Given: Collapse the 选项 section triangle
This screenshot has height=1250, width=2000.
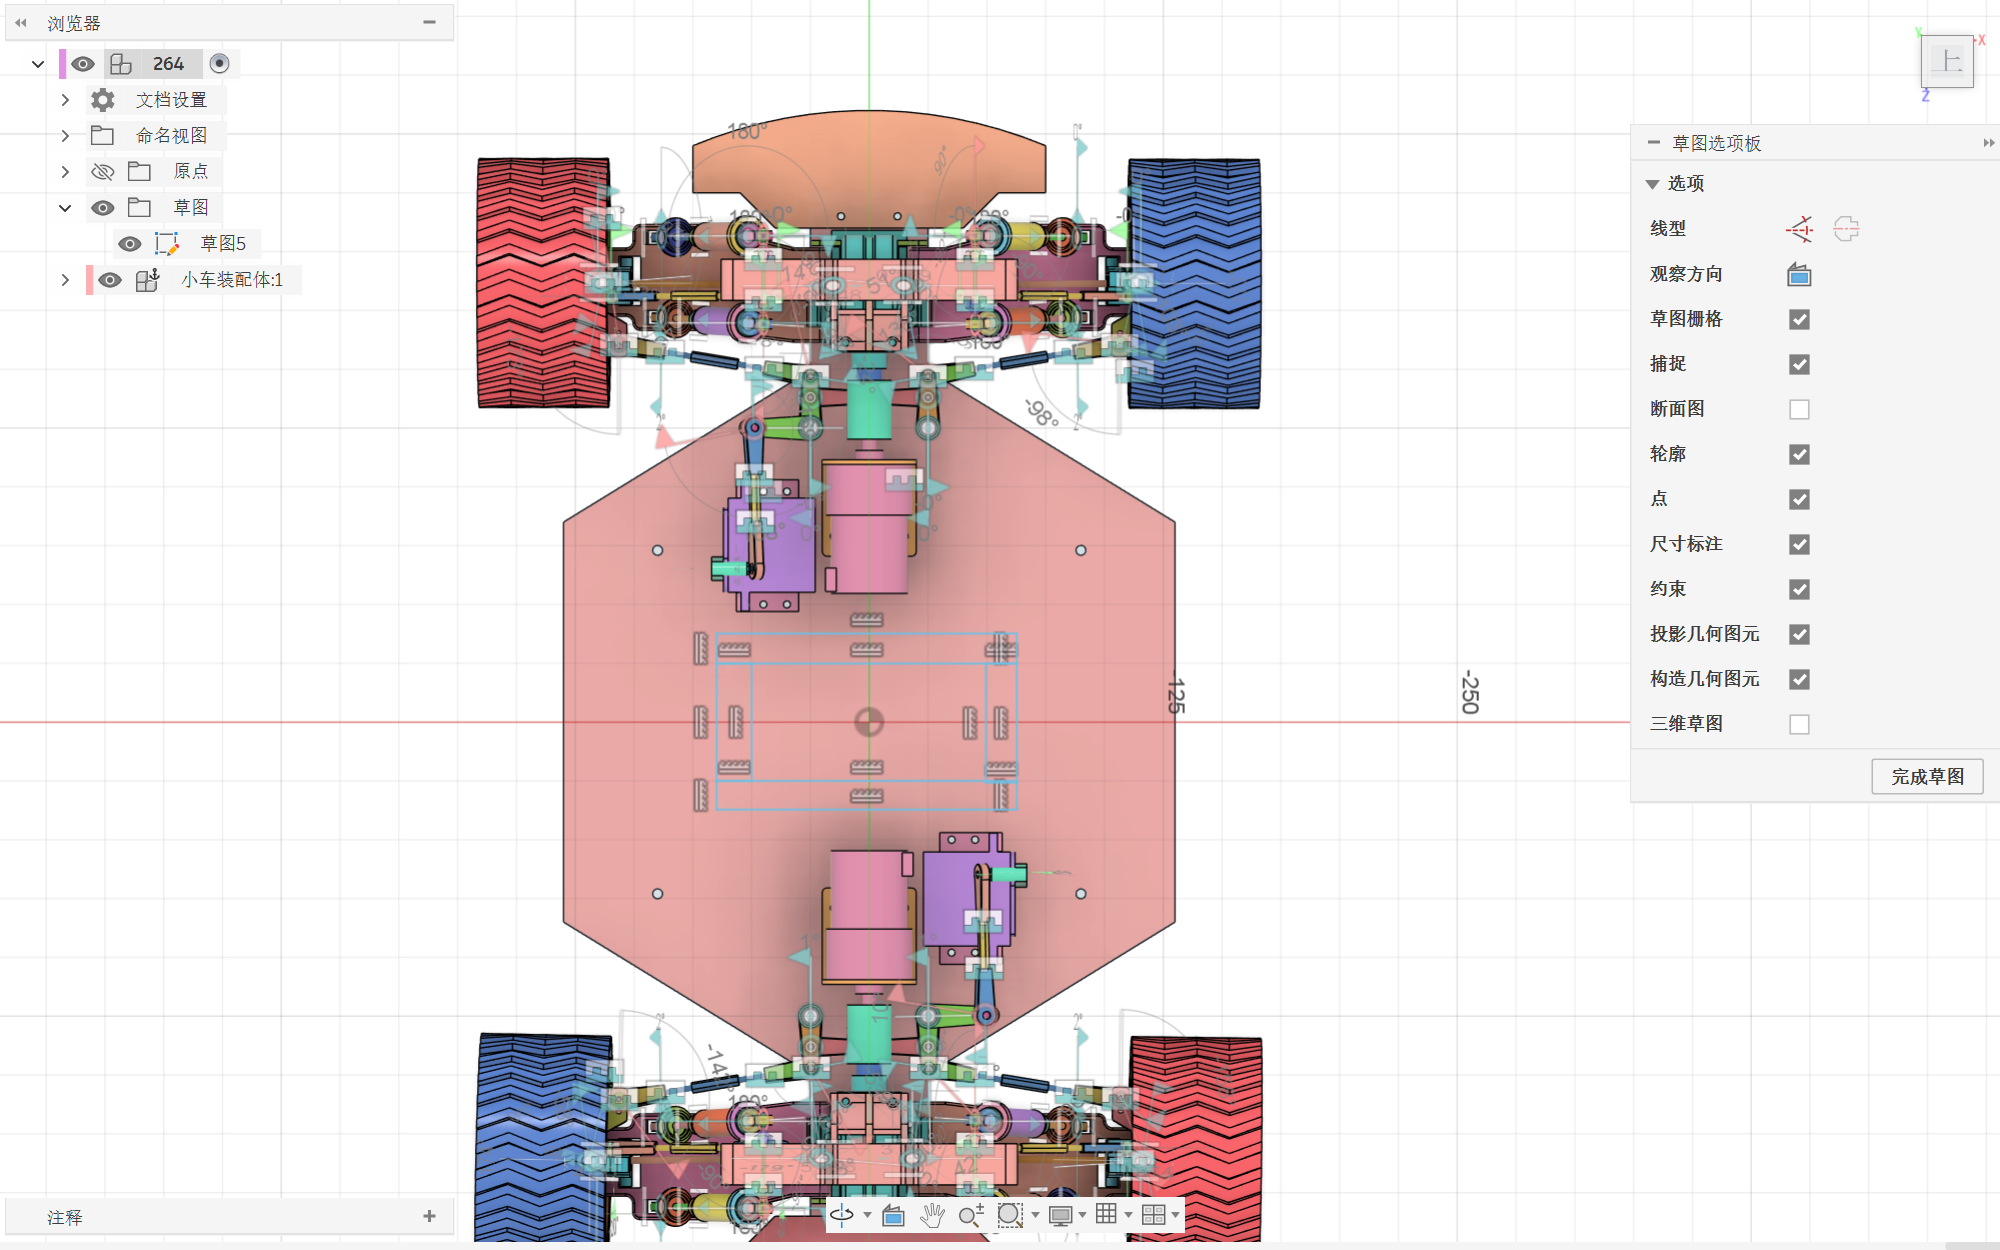Looking at the screenshot, I should [x=1652, y=184].
